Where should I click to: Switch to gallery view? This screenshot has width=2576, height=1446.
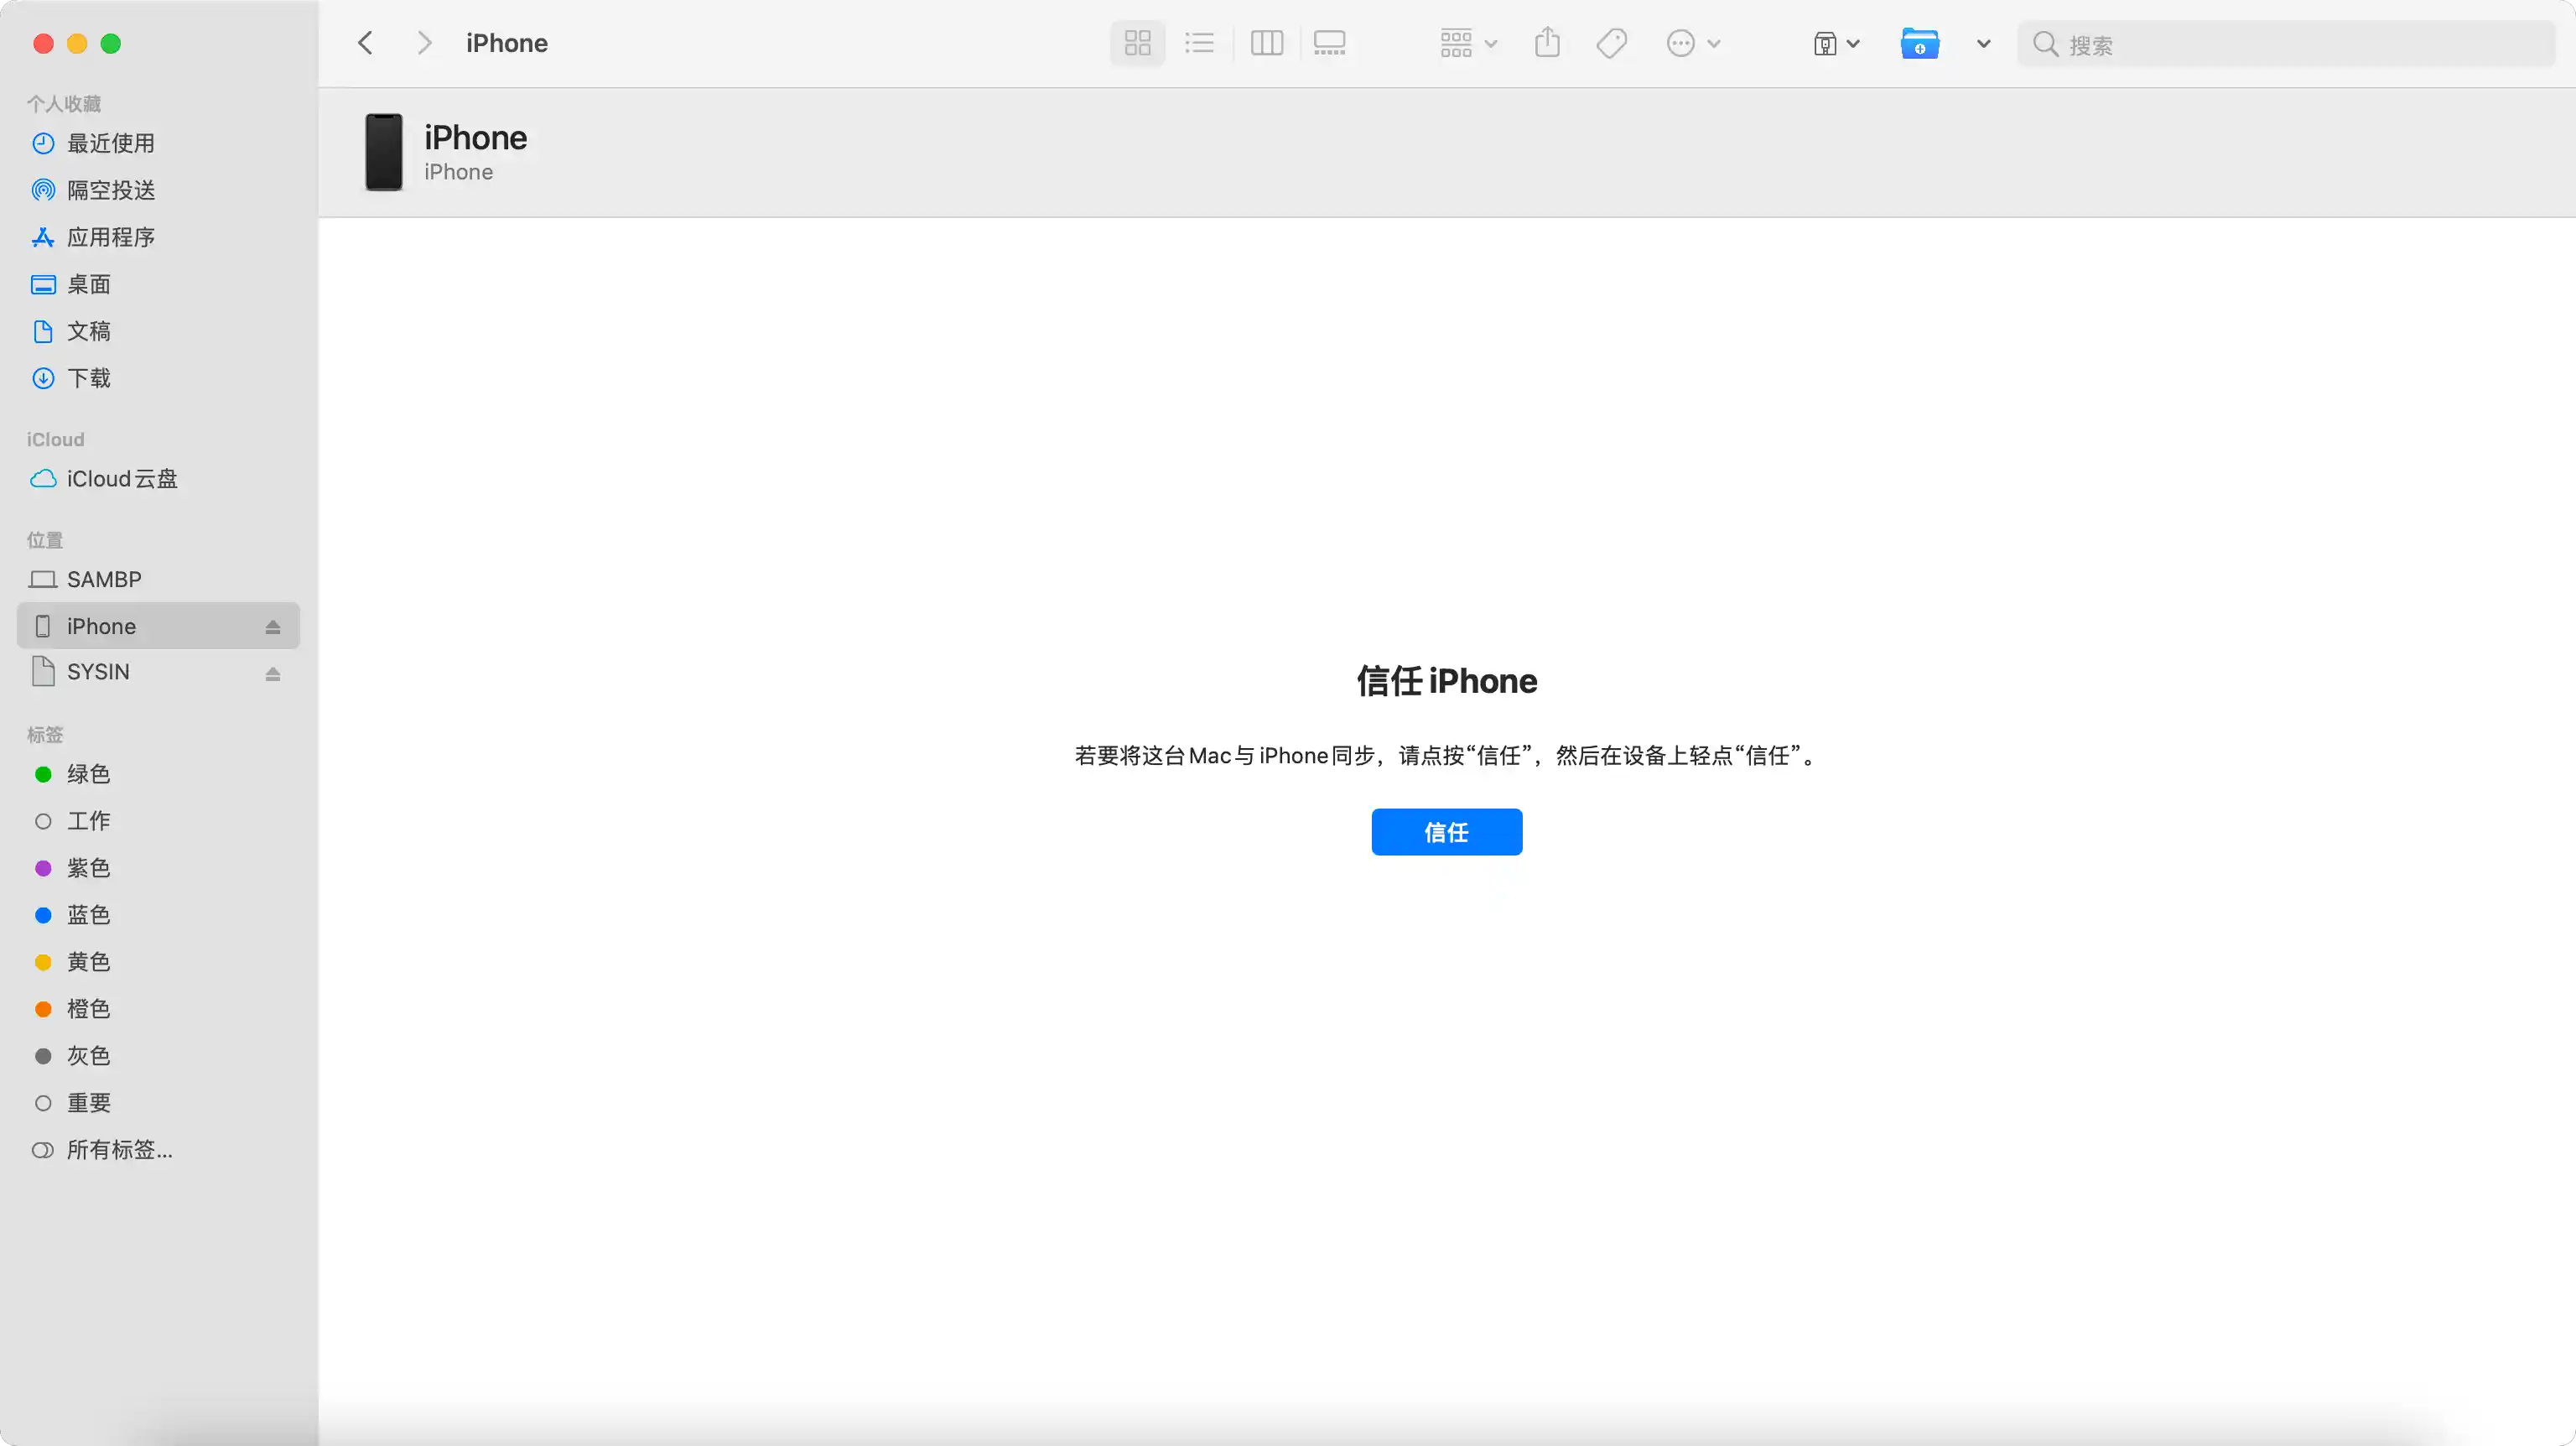pos(1329,43)
